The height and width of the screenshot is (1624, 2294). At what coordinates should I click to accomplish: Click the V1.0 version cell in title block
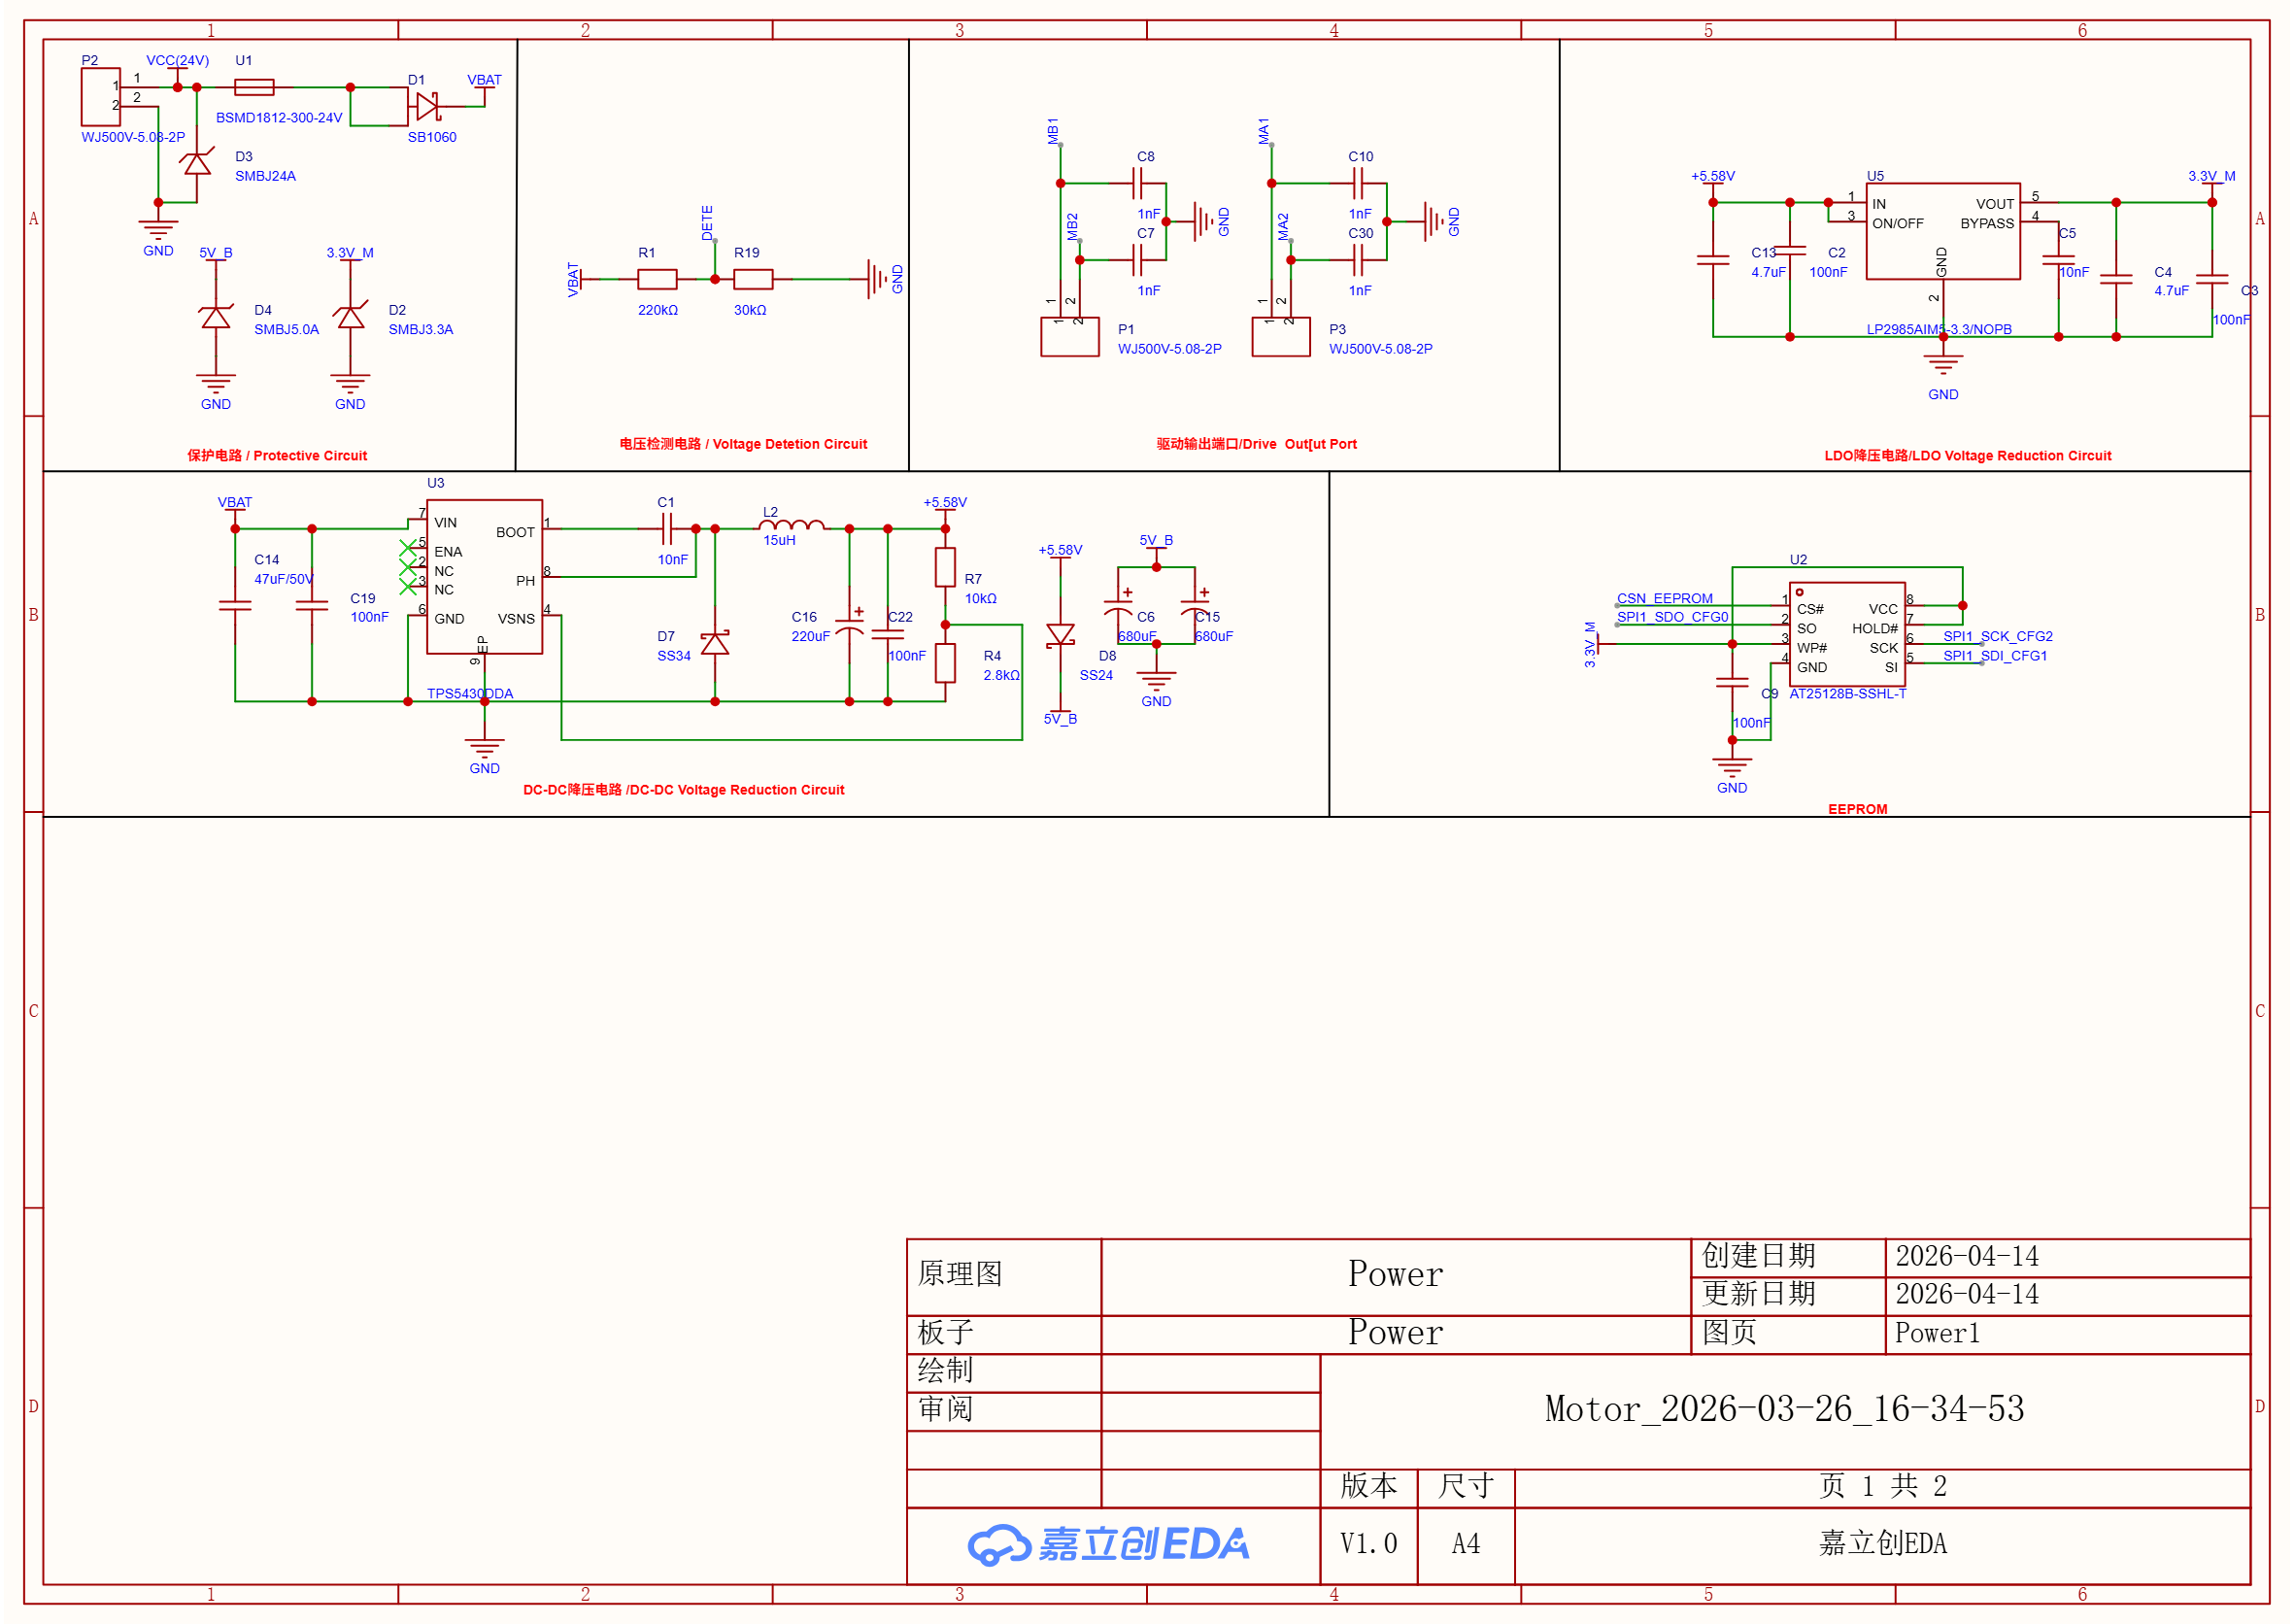tap(1368, 1544)
